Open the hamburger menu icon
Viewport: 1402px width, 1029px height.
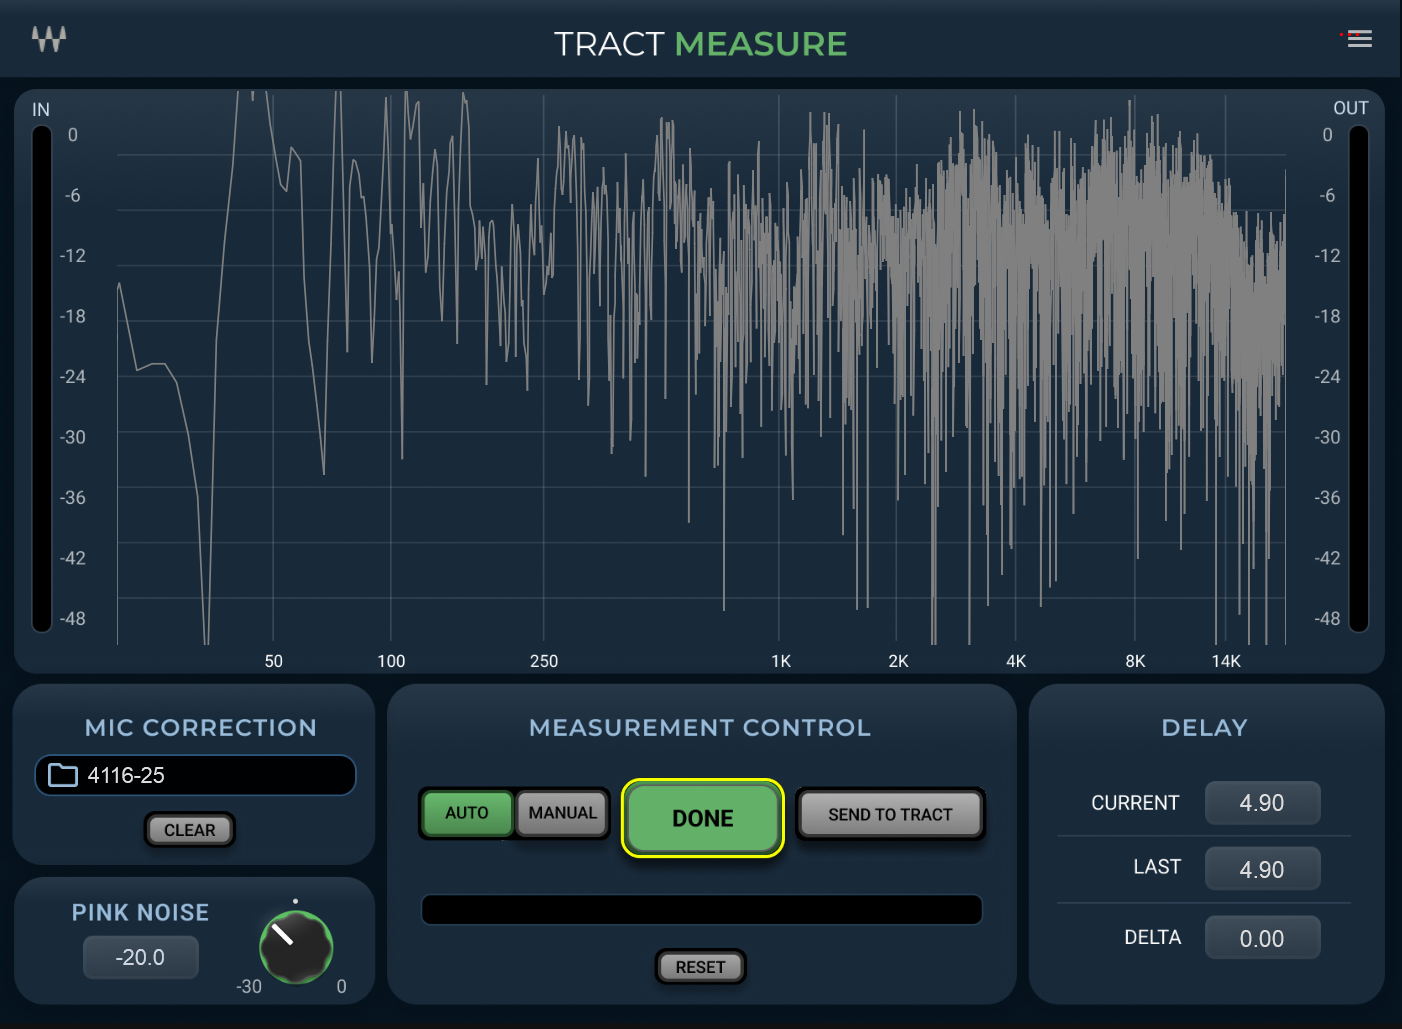point(1359,39)
